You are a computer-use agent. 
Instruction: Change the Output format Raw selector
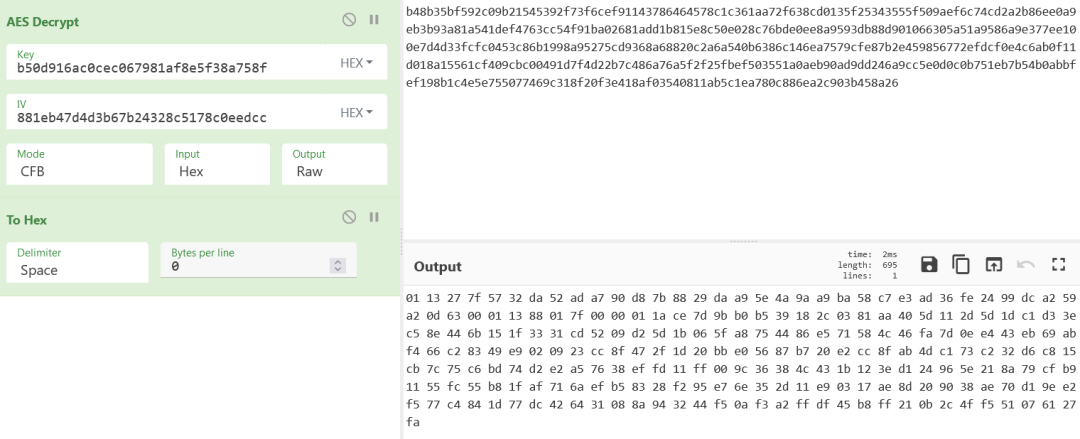pos(334,164)
